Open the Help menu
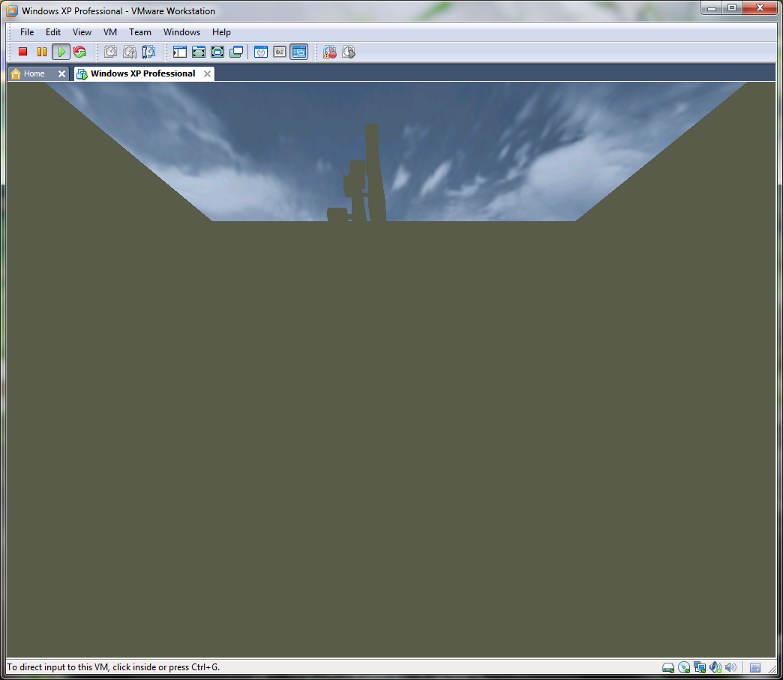The image size is (783, 680). point(221,32)
